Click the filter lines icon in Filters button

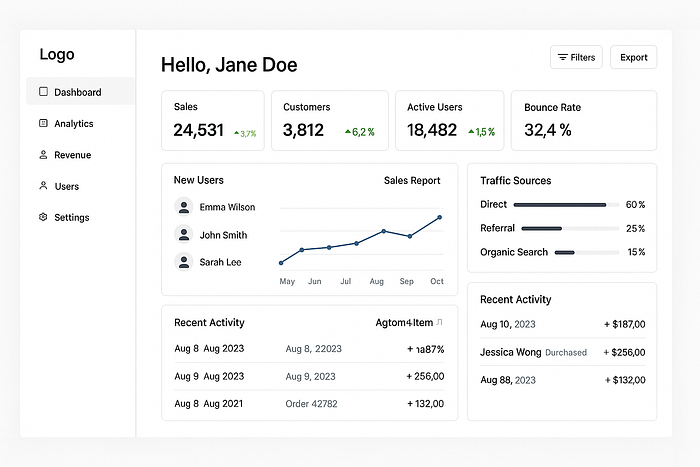tap(562, 57)
